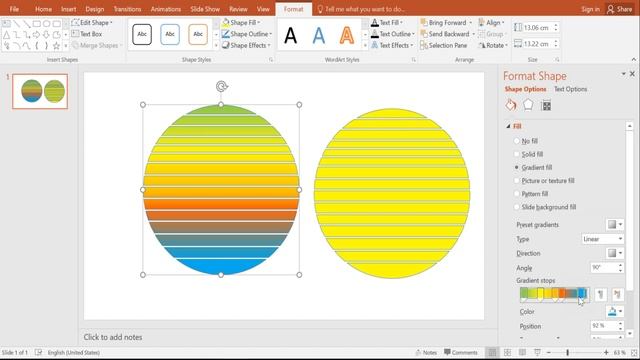Open the Size & Properties icon

pyautogui.click(x=546, y=106)
